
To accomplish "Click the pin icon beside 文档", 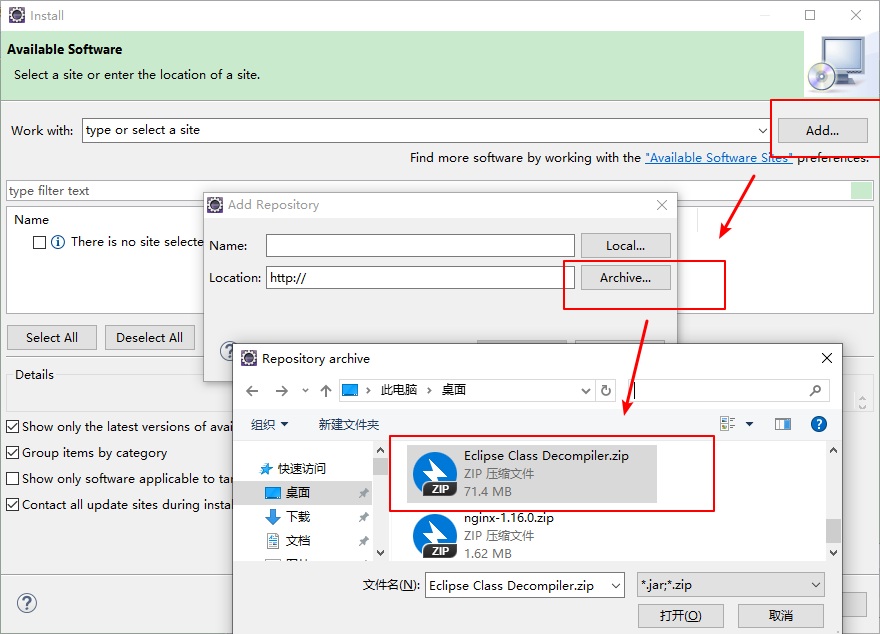I will click(364, 541).
